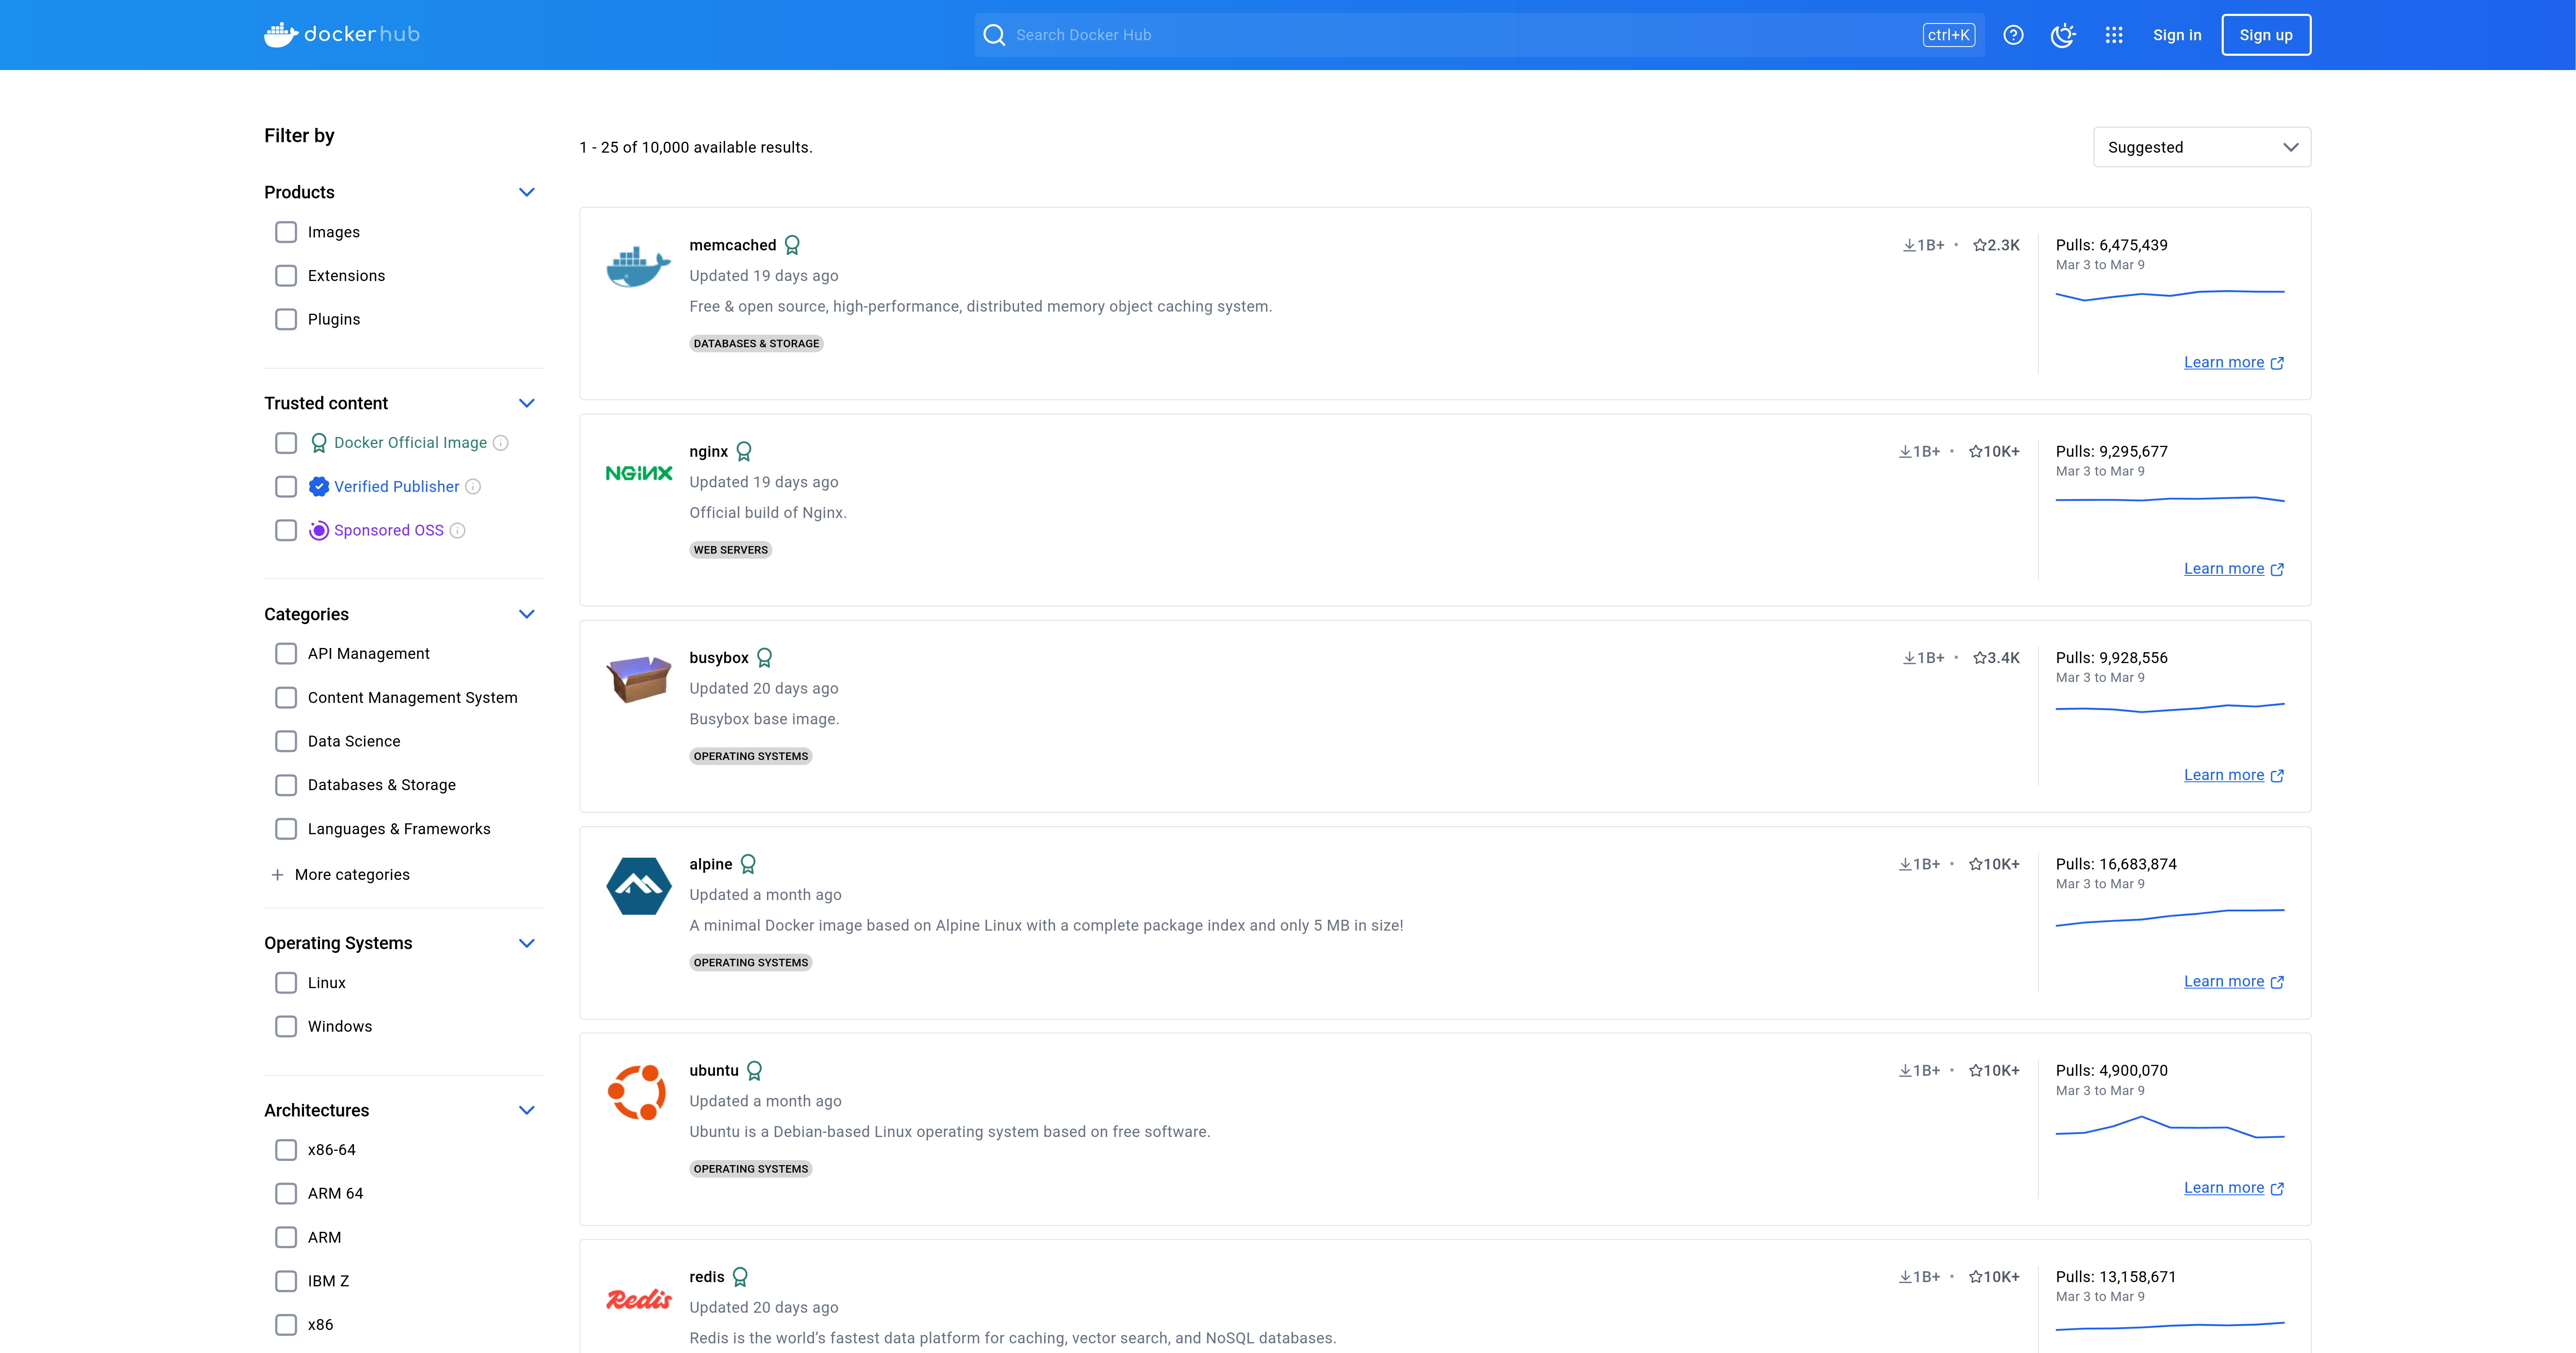This screenshot has height=1353, width=2576.
Task: Tick the ARM 64 architecture checkbox
Action: [x=286, y=1193]
